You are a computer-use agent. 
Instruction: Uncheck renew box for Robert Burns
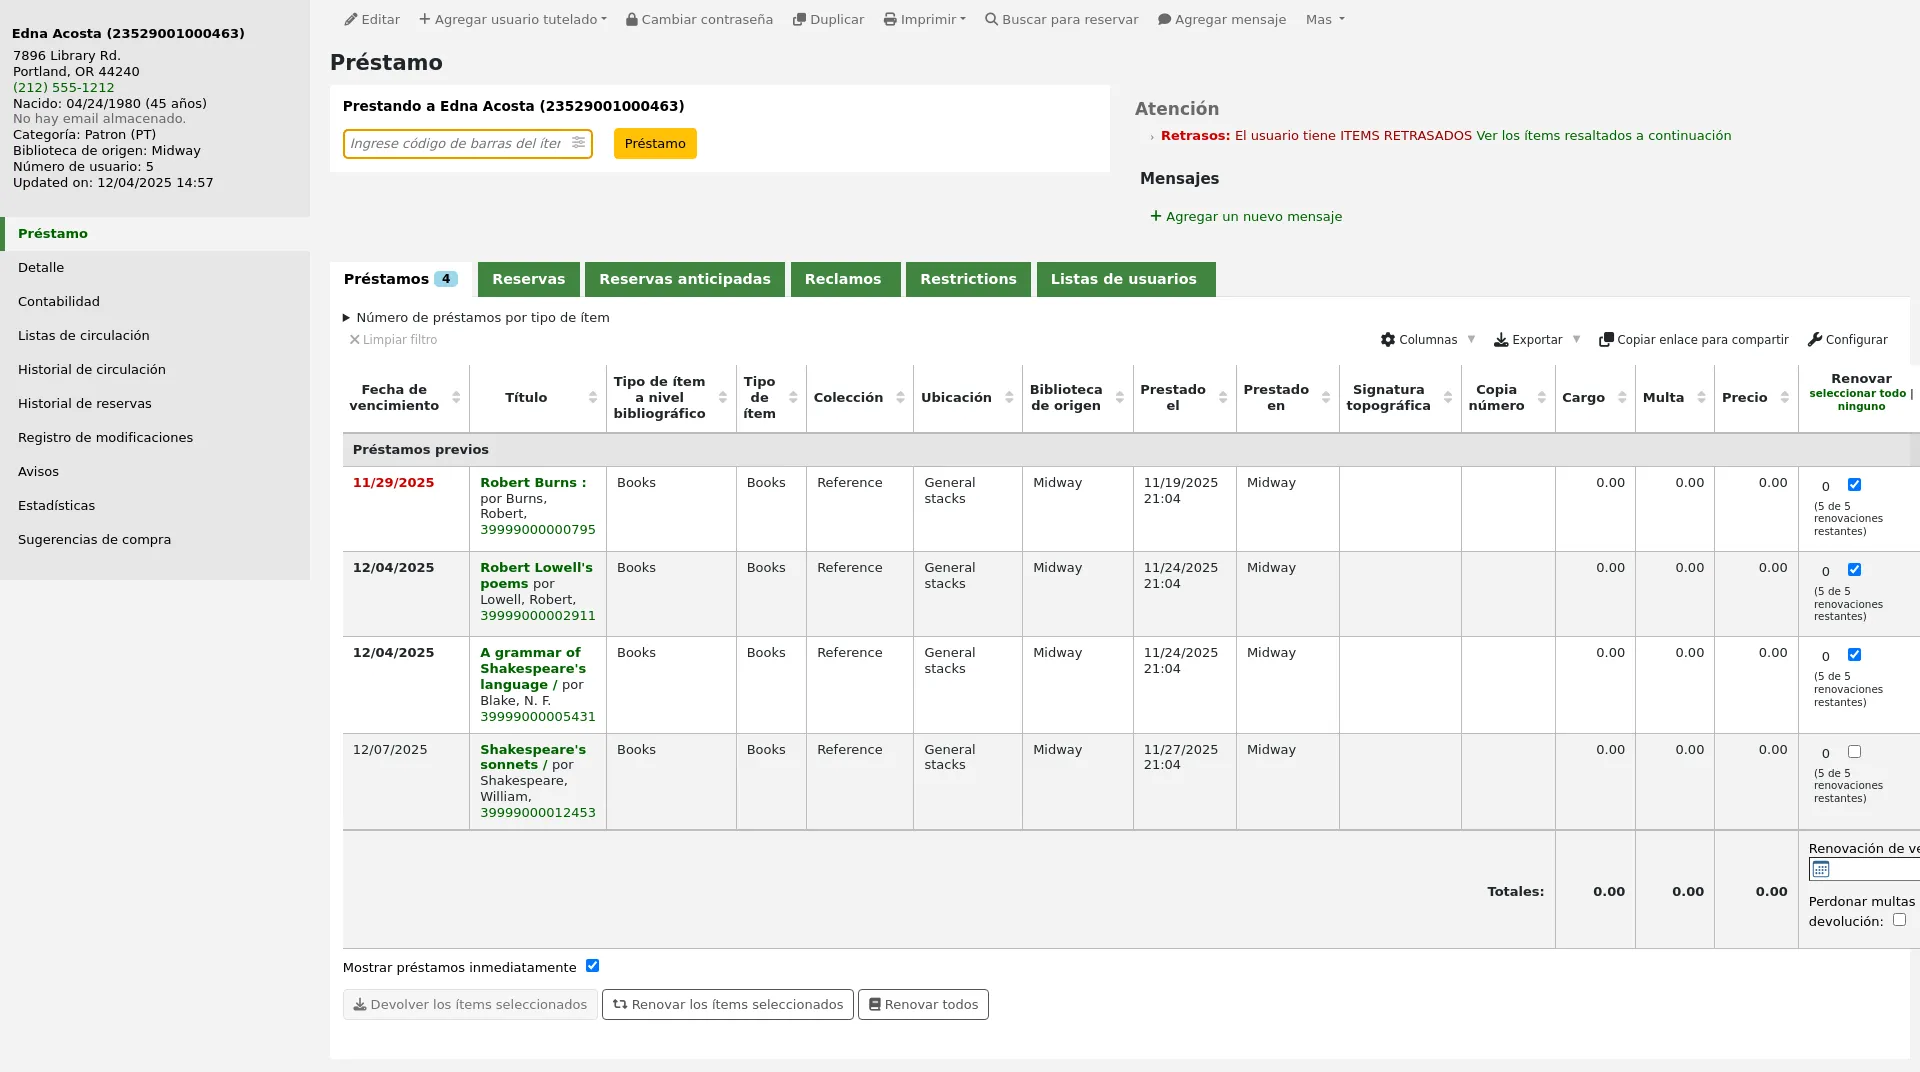coord(1854,485)
